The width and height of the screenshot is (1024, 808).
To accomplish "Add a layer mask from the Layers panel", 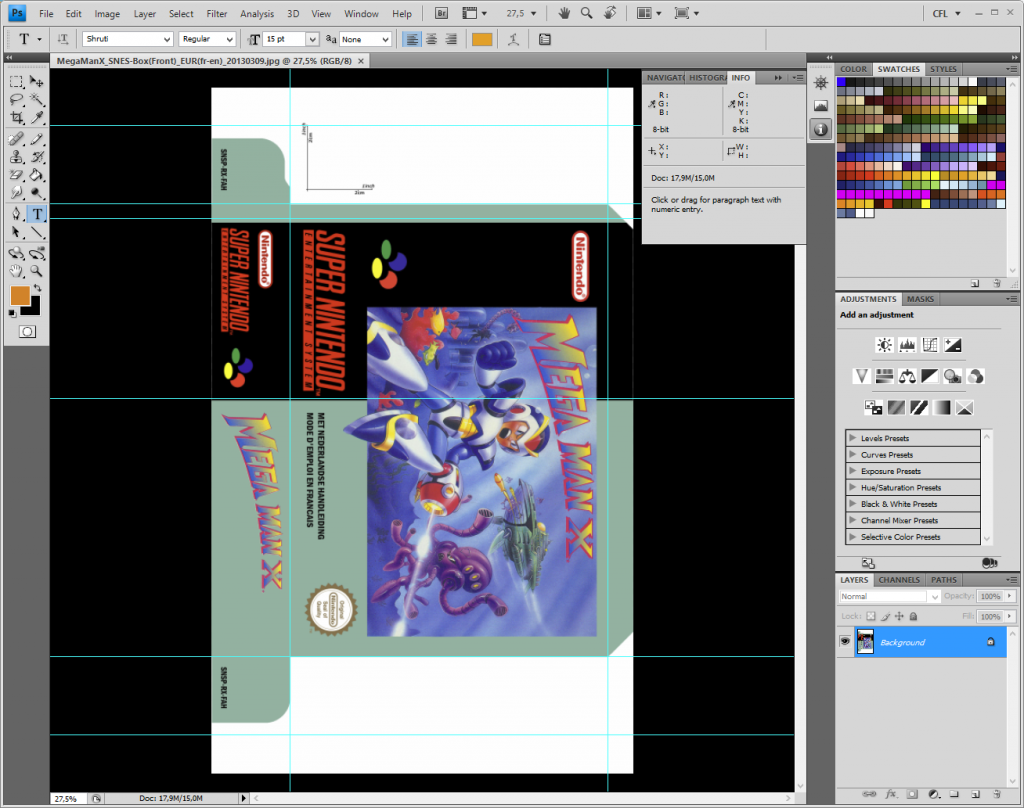I will coord(911,794).
